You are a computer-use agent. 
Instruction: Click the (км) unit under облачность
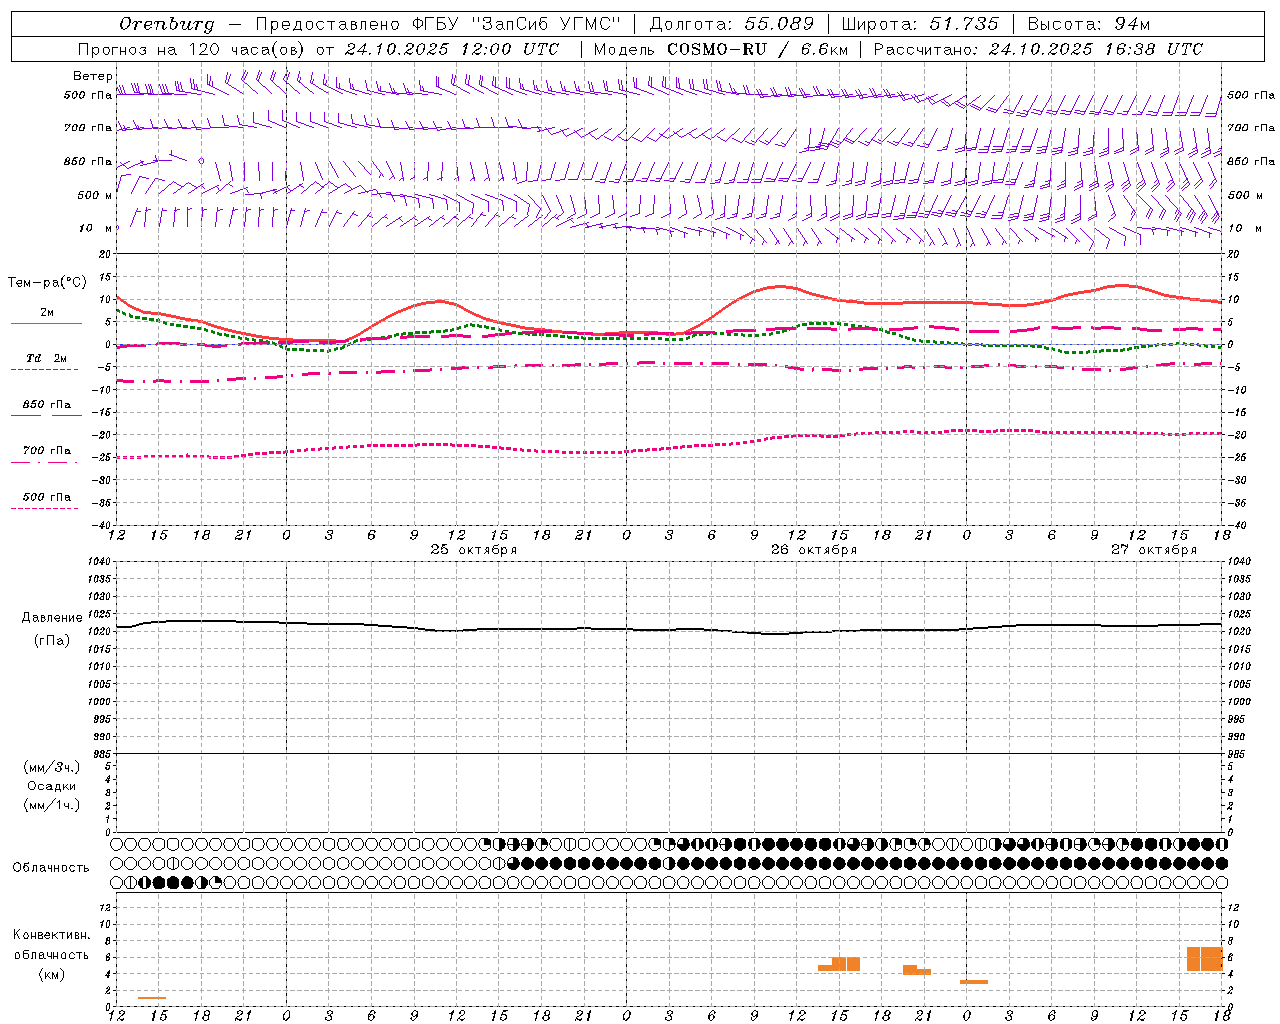click(x=52, y=974)
